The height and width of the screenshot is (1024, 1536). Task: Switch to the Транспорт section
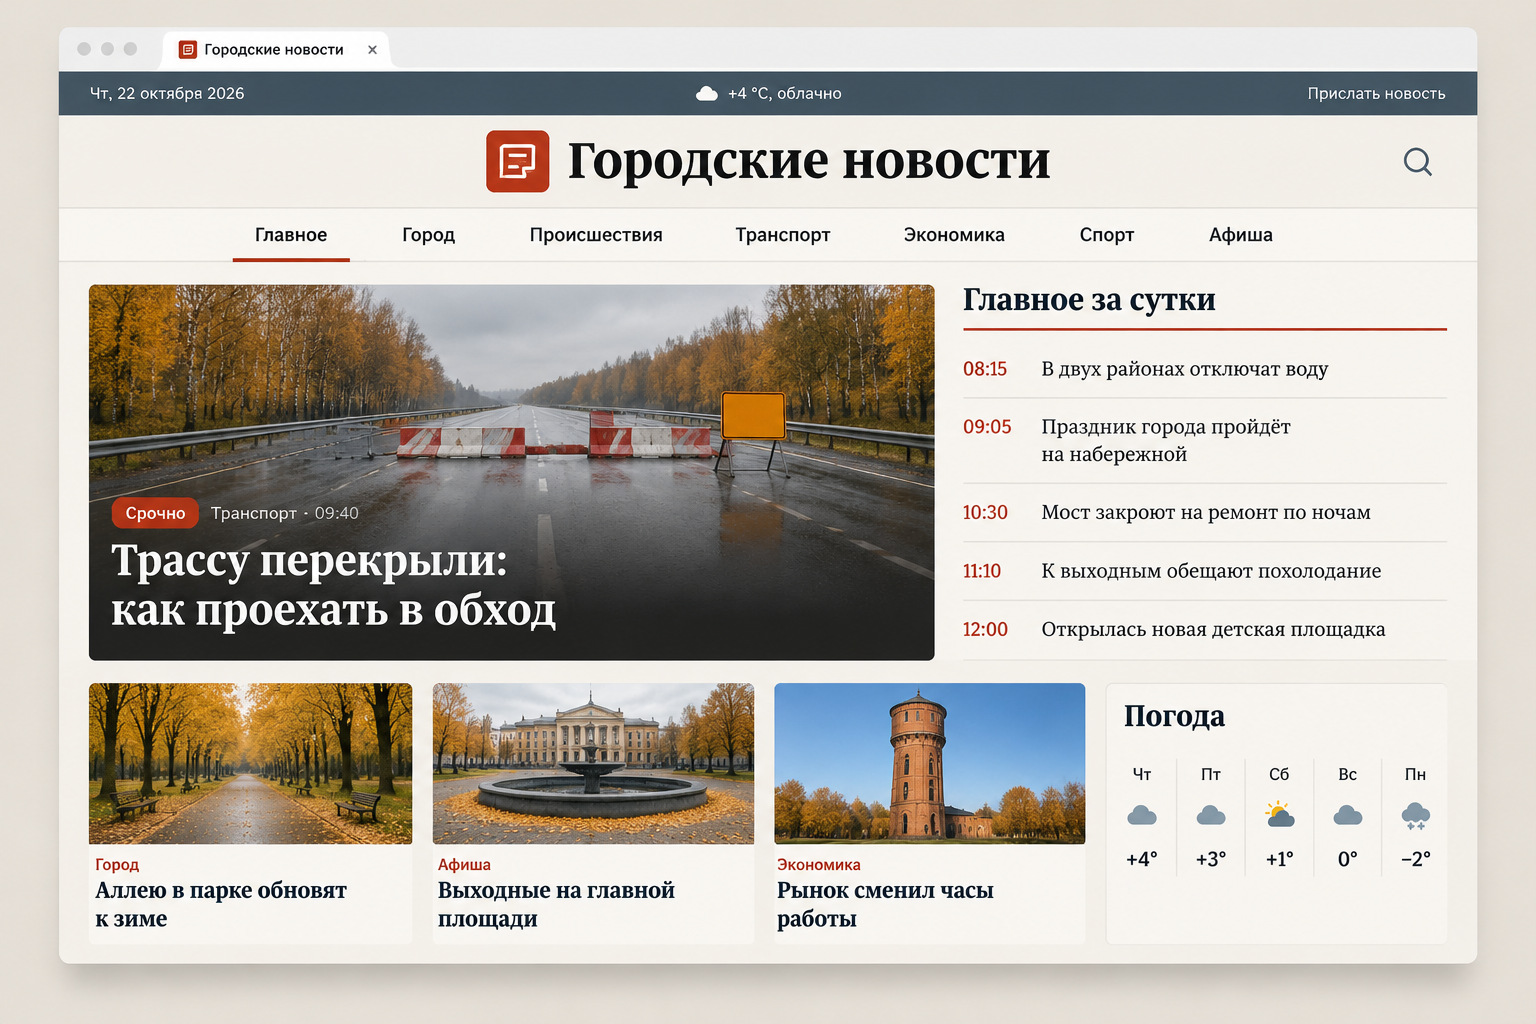point(783,235)
